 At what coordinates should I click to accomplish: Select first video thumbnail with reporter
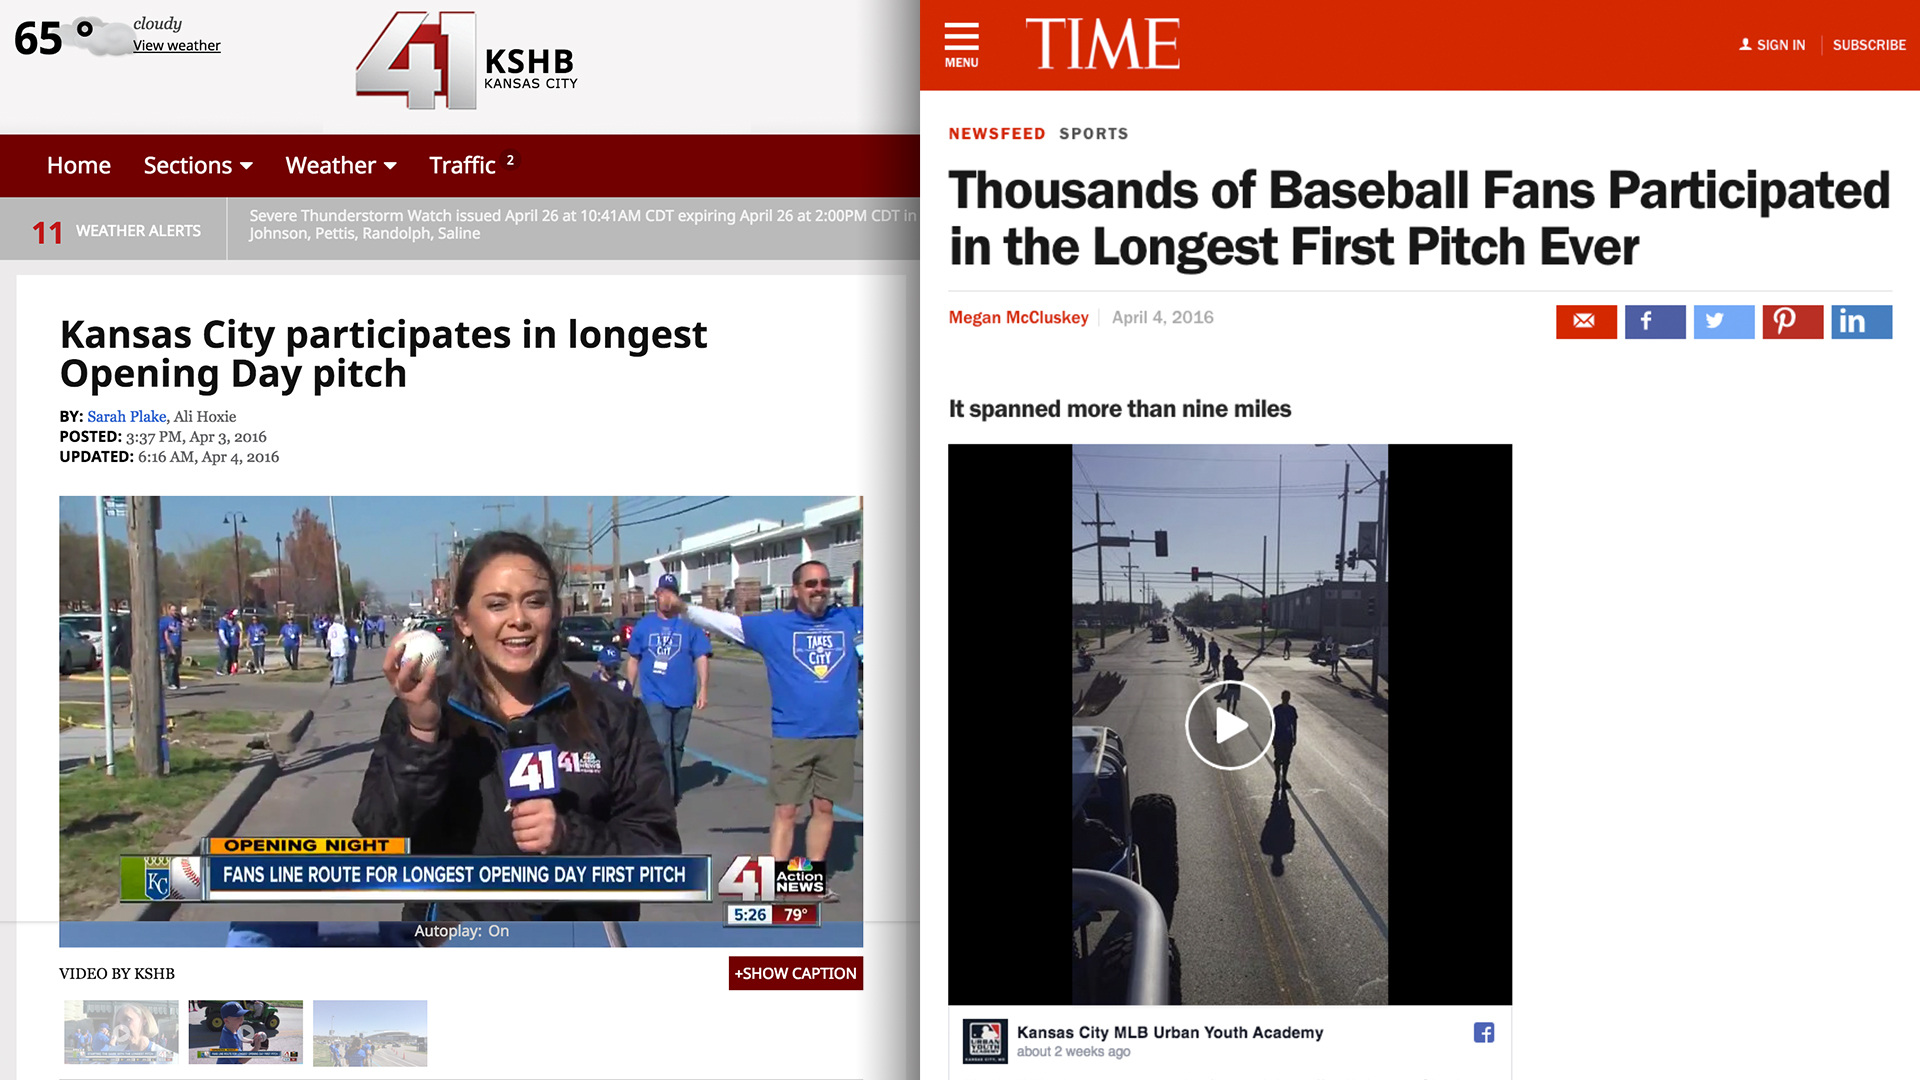121,1033
